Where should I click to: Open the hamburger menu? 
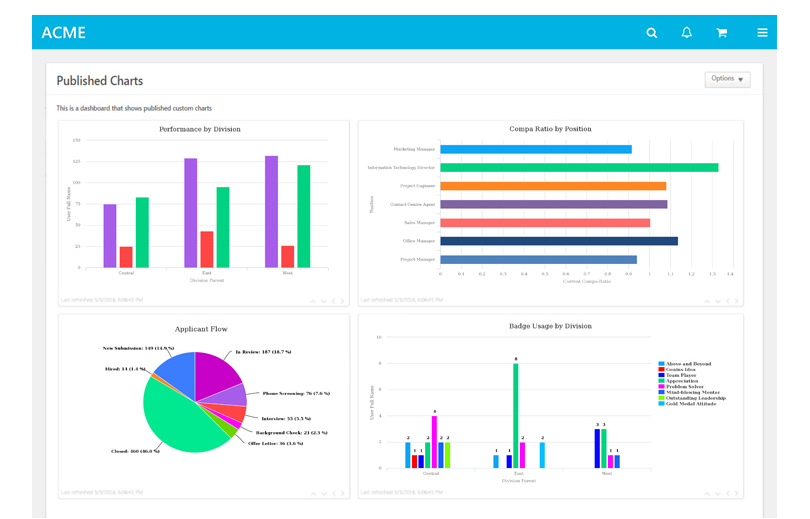pyautogui.click(x=762, y=33)
